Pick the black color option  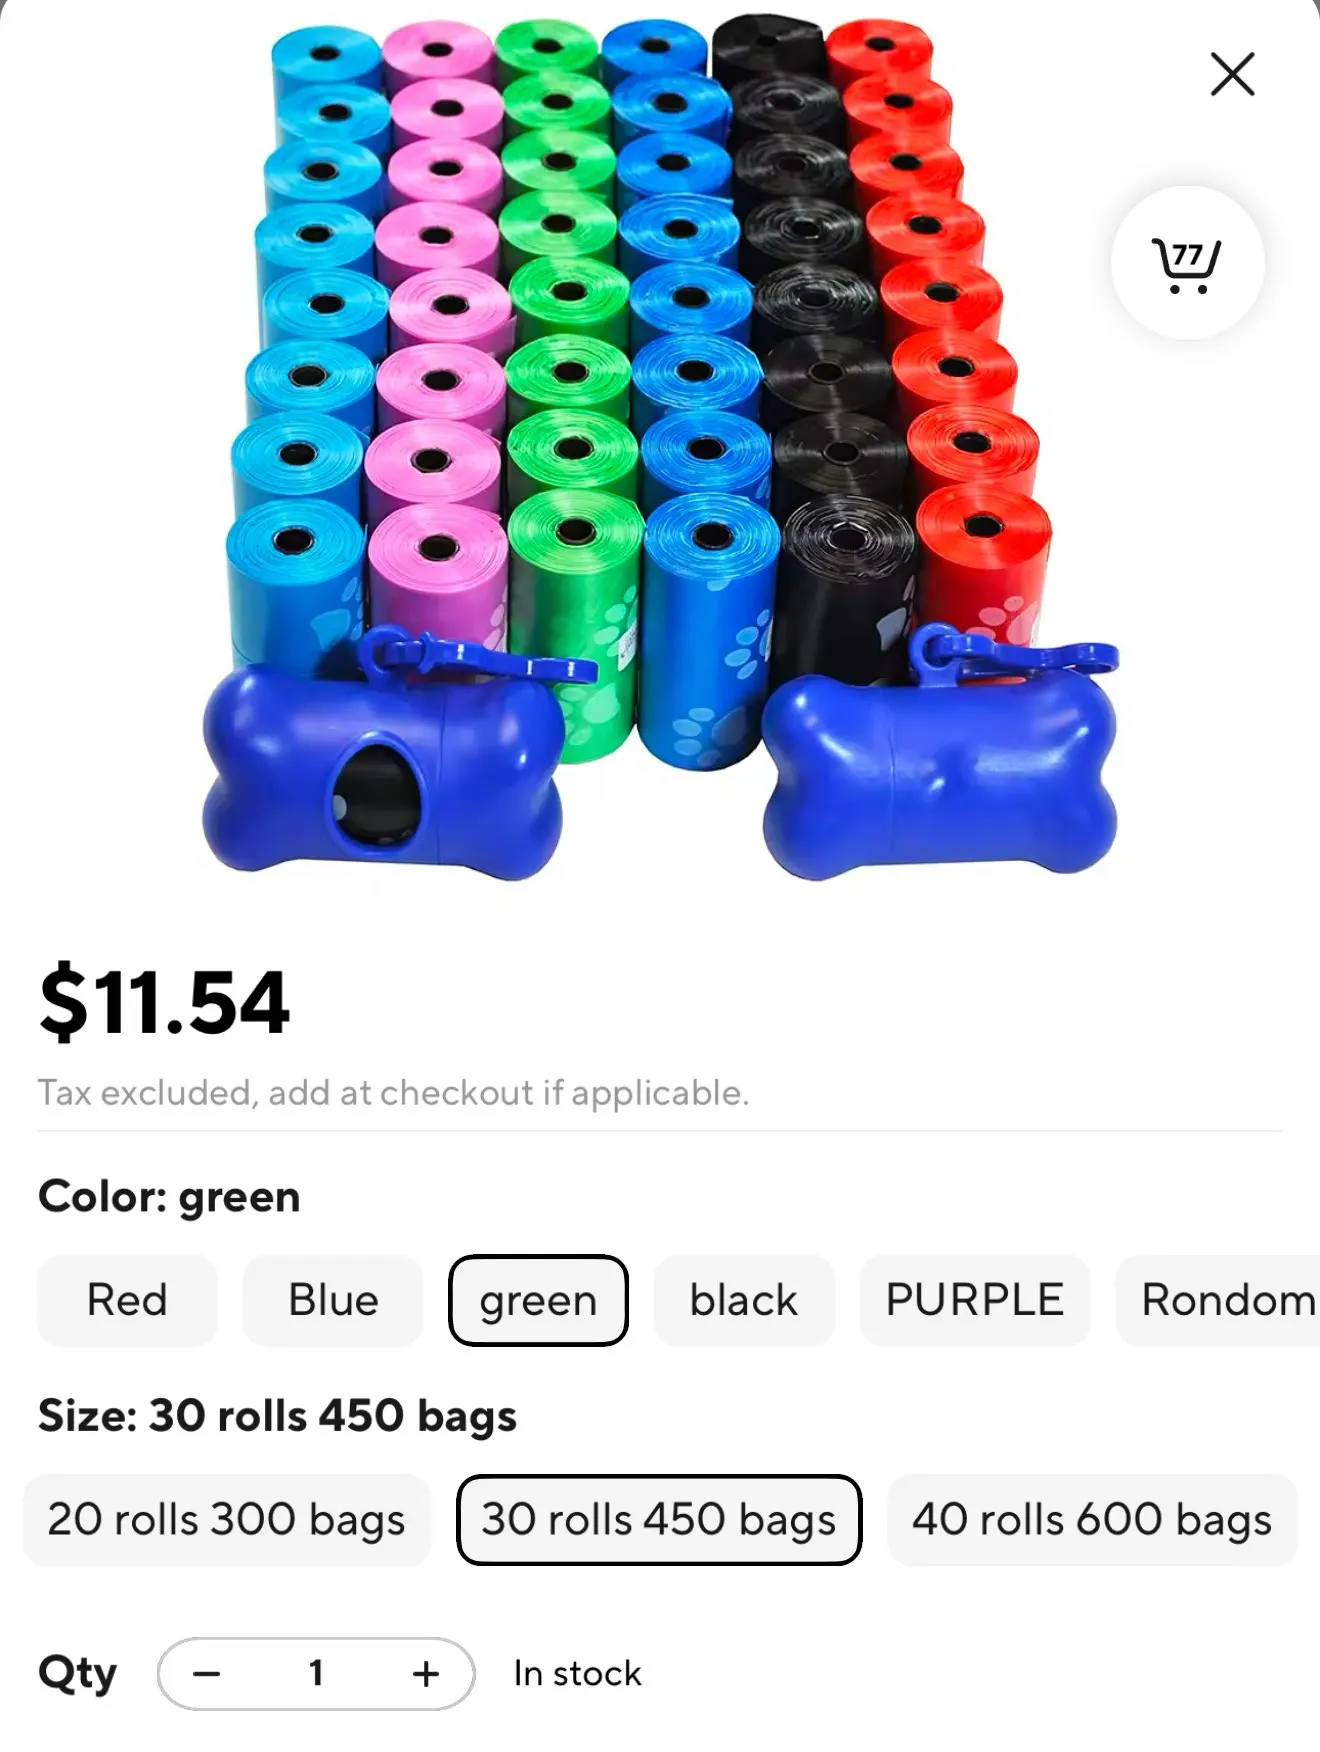[744, 1300]
